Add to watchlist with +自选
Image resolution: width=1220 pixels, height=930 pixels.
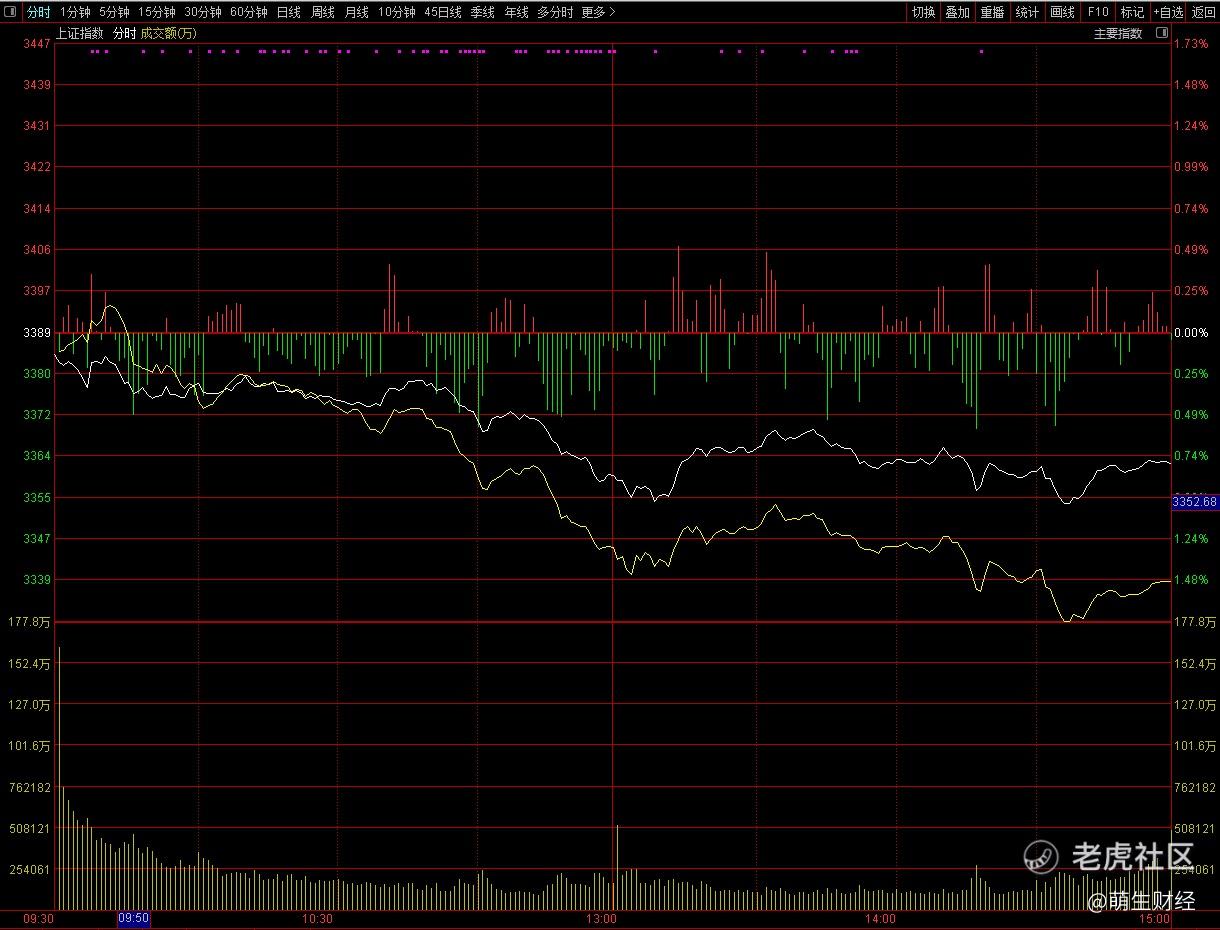(1168, 13)
